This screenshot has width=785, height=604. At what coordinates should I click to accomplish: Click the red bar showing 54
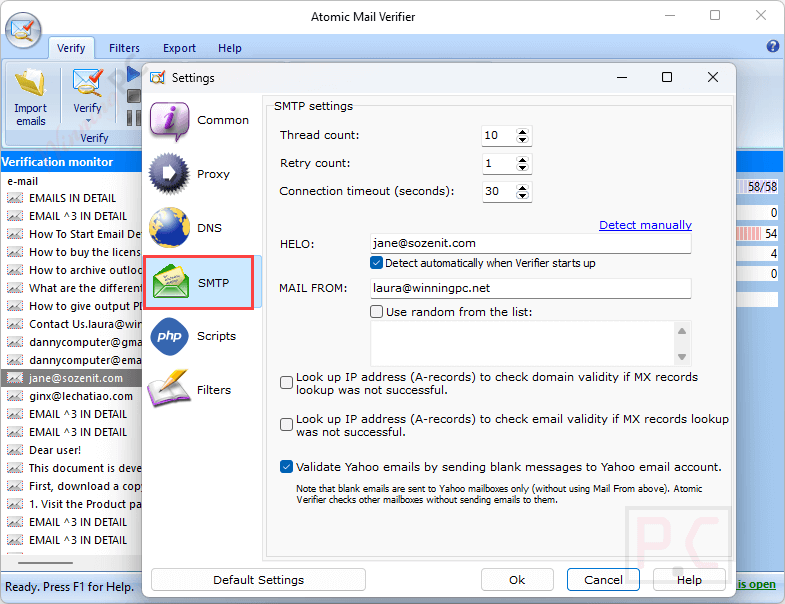tap(758, 233)
